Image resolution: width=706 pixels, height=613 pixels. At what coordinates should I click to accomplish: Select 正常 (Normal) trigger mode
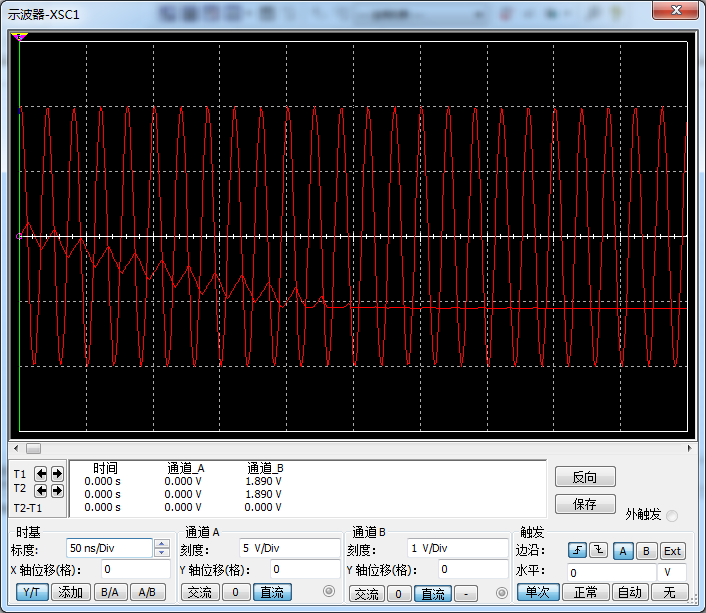(x=585, y=592)
